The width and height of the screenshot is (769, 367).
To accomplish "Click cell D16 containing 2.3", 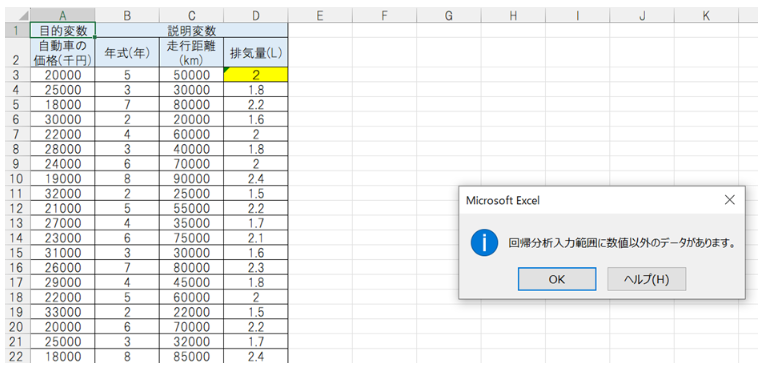I will [256, 267].
